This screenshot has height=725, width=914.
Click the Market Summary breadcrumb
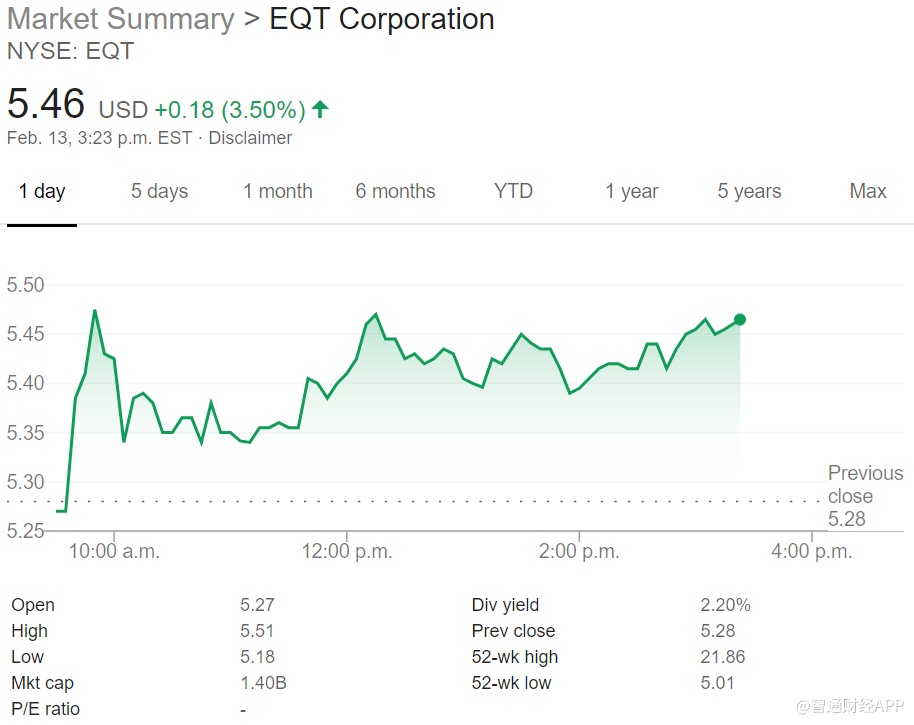tap(120, 19)
